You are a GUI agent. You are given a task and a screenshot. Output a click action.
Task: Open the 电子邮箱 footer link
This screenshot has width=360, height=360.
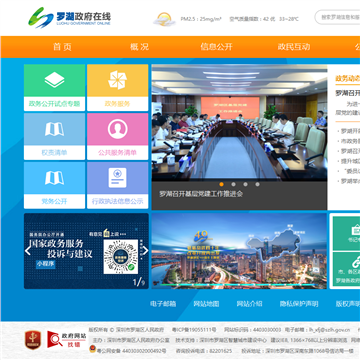[163, 304]
